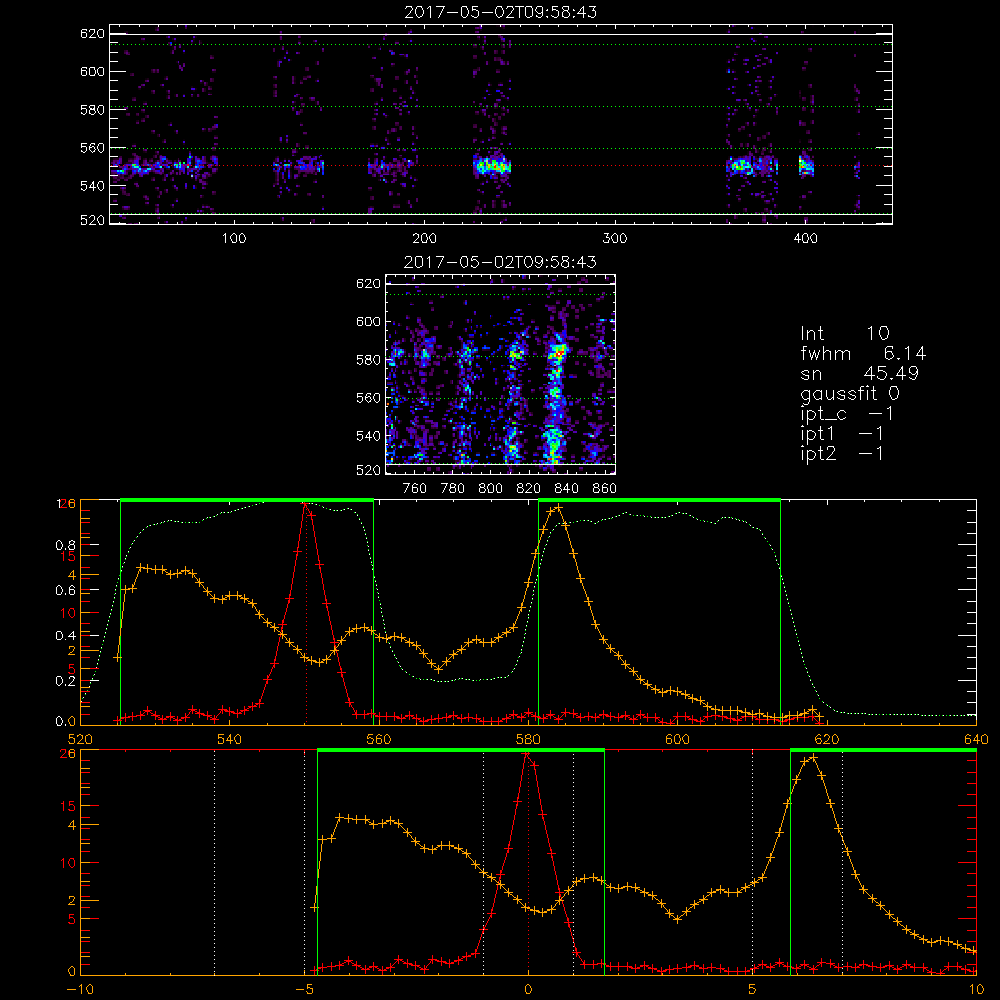Click the 780 x-axis label of middle image

453,489
